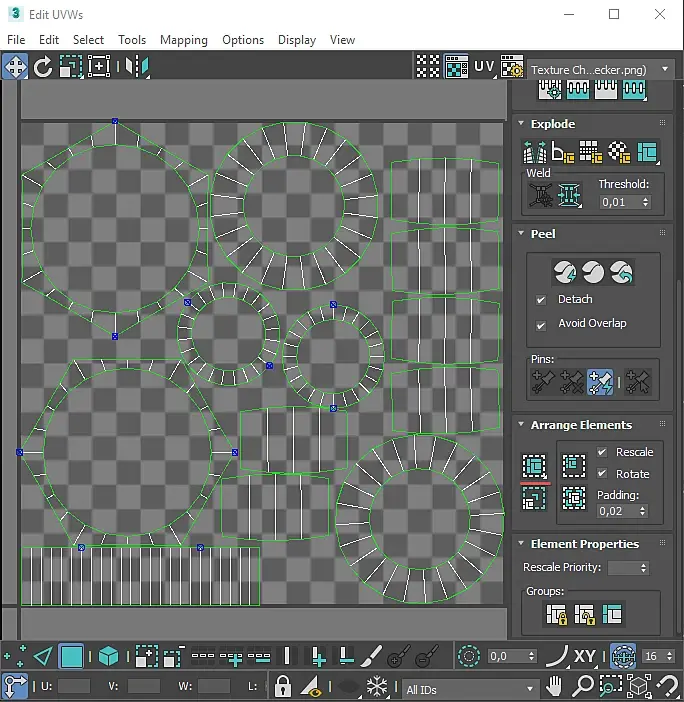Switch to Edge sub-object mode
The height and width of the screenshot is (702, 684).
[x=43, y=657]
